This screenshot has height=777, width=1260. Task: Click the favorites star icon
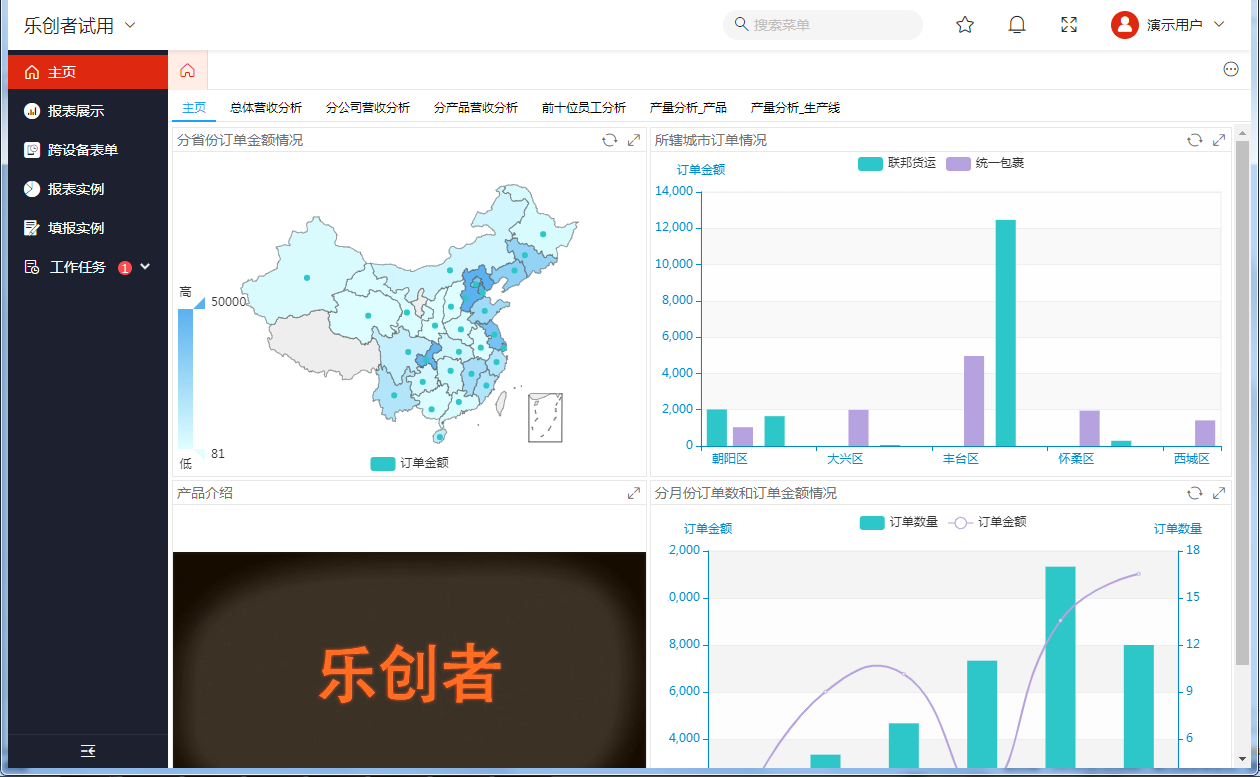point(965,25)
